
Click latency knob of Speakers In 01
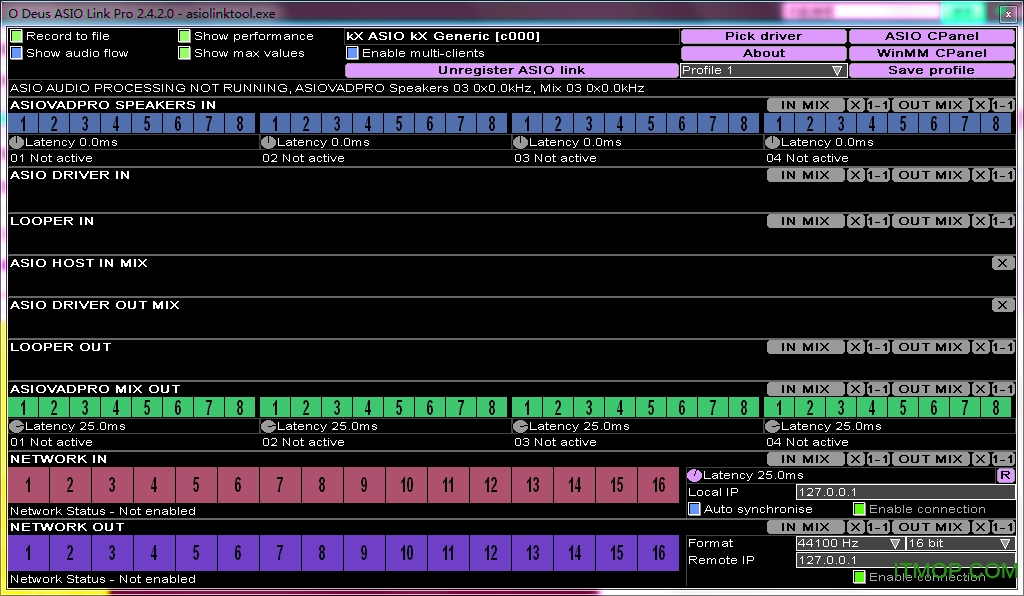tap(16, 142)
